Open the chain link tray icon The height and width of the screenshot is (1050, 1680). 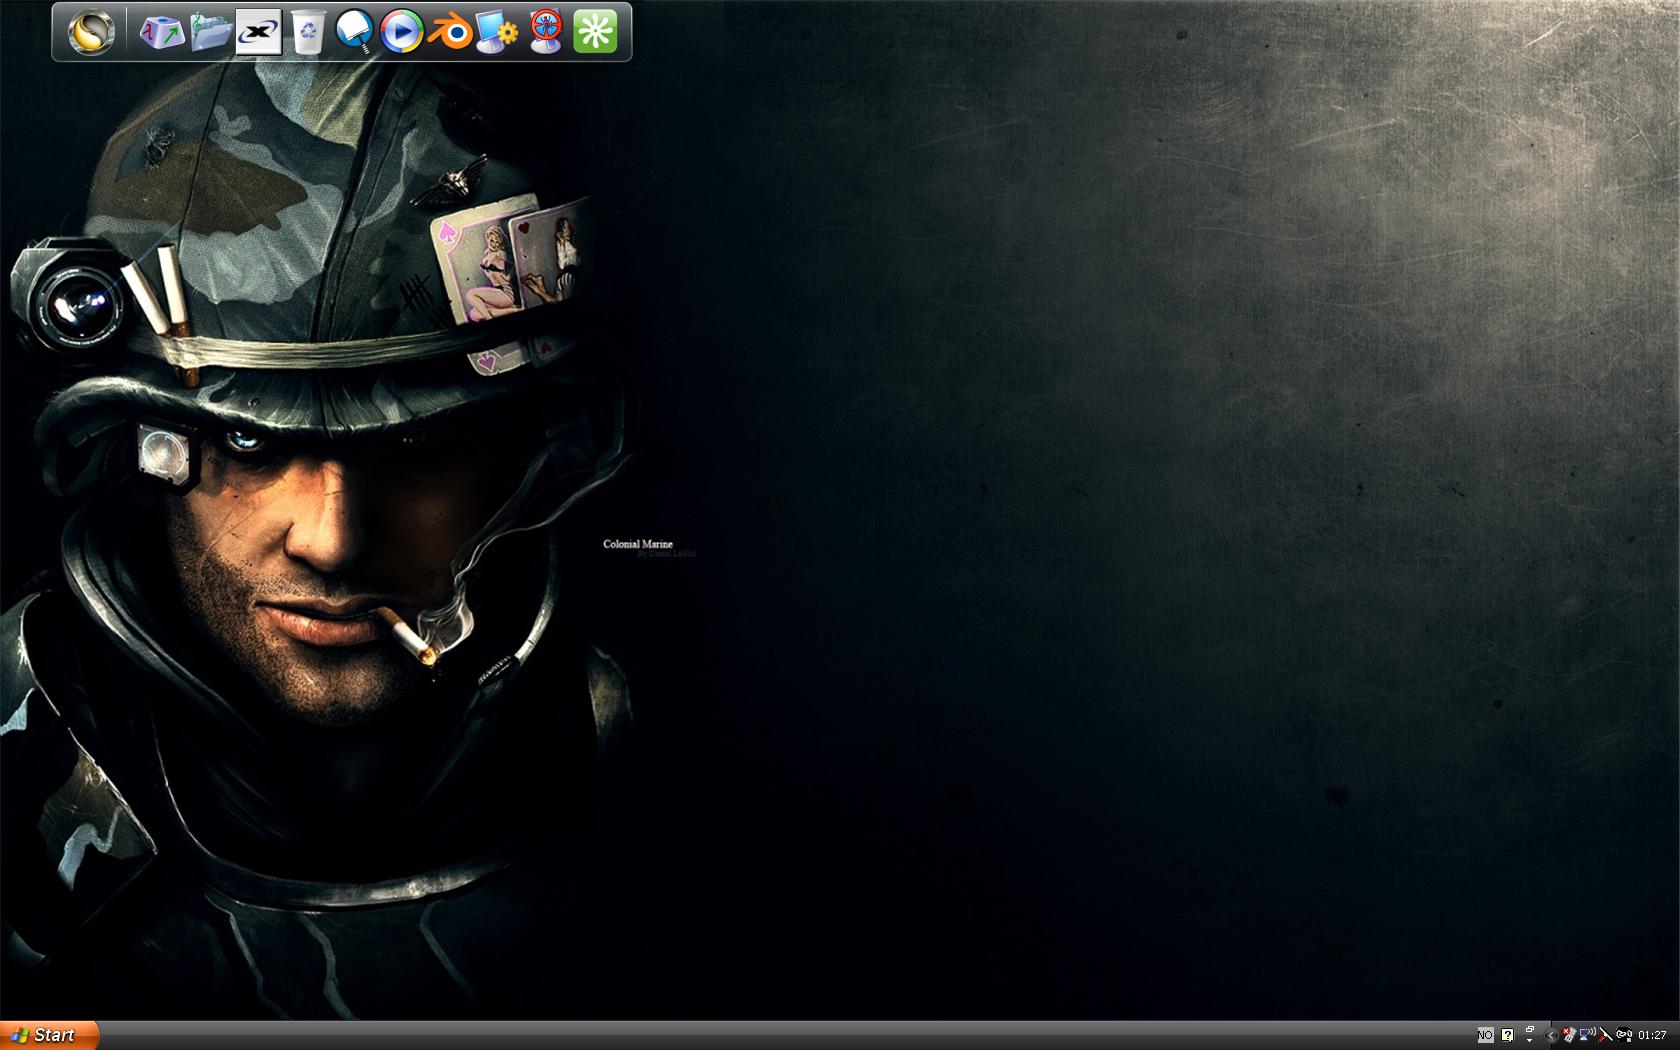point(1624,1035)
